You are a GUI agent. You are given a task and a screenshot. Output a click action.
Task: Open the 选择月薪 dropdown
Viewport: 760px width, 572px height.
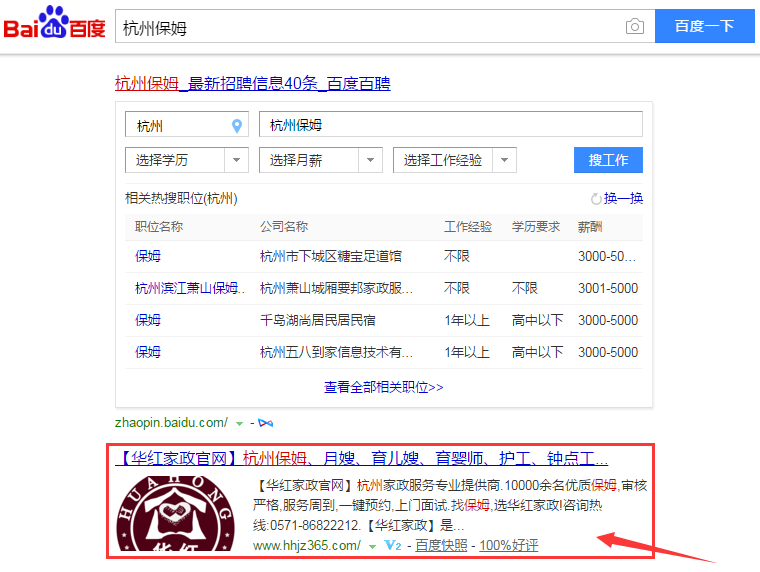pos(321,160)
